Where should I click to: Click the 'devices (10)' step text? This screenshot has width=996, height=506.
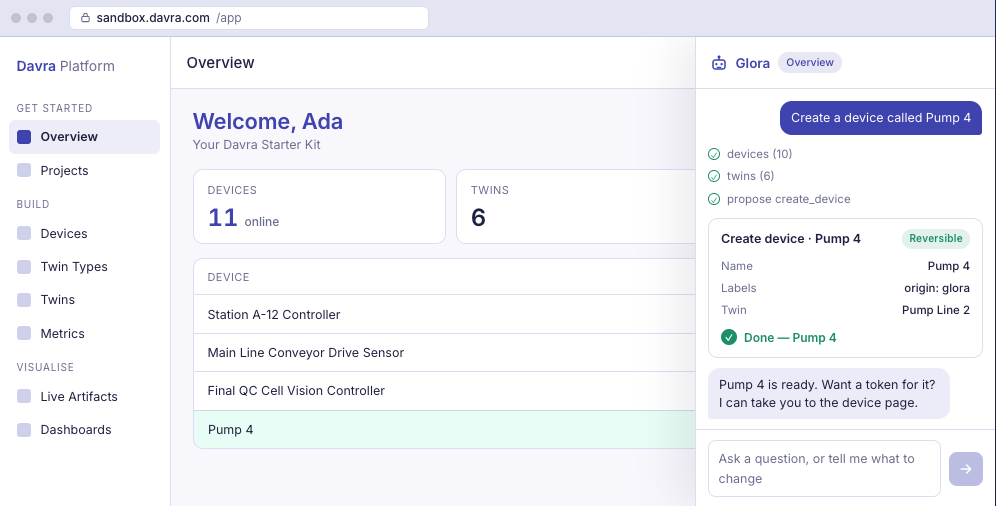tap(759, 154)
